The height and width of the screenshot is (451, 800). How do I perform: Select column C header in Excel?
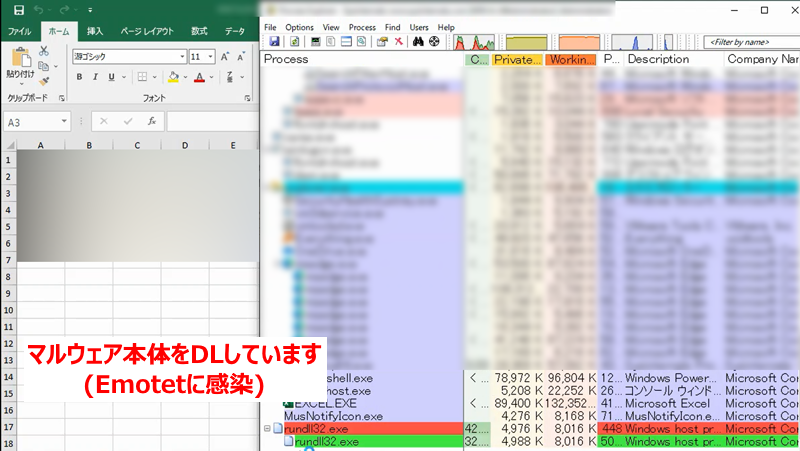pos(137,145)
